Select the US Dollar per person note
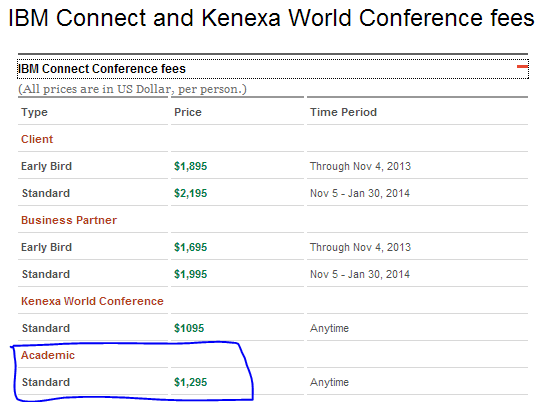Screen dimensions: 548x402 (x=132, y=89)
